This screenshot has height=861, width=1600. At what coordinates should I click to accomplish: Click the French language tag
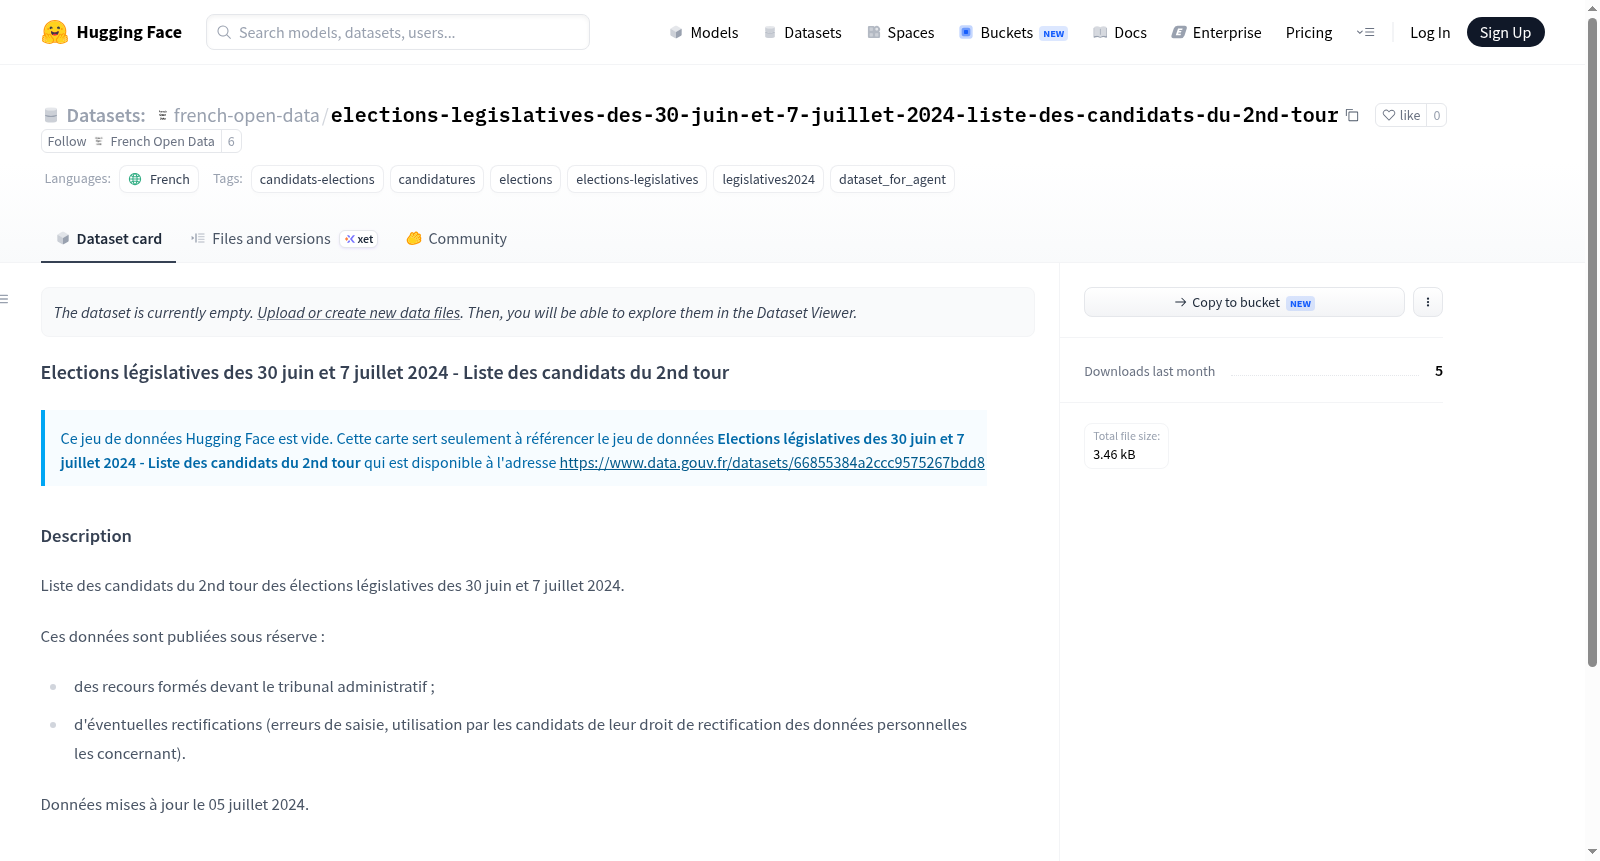(159, 179)
